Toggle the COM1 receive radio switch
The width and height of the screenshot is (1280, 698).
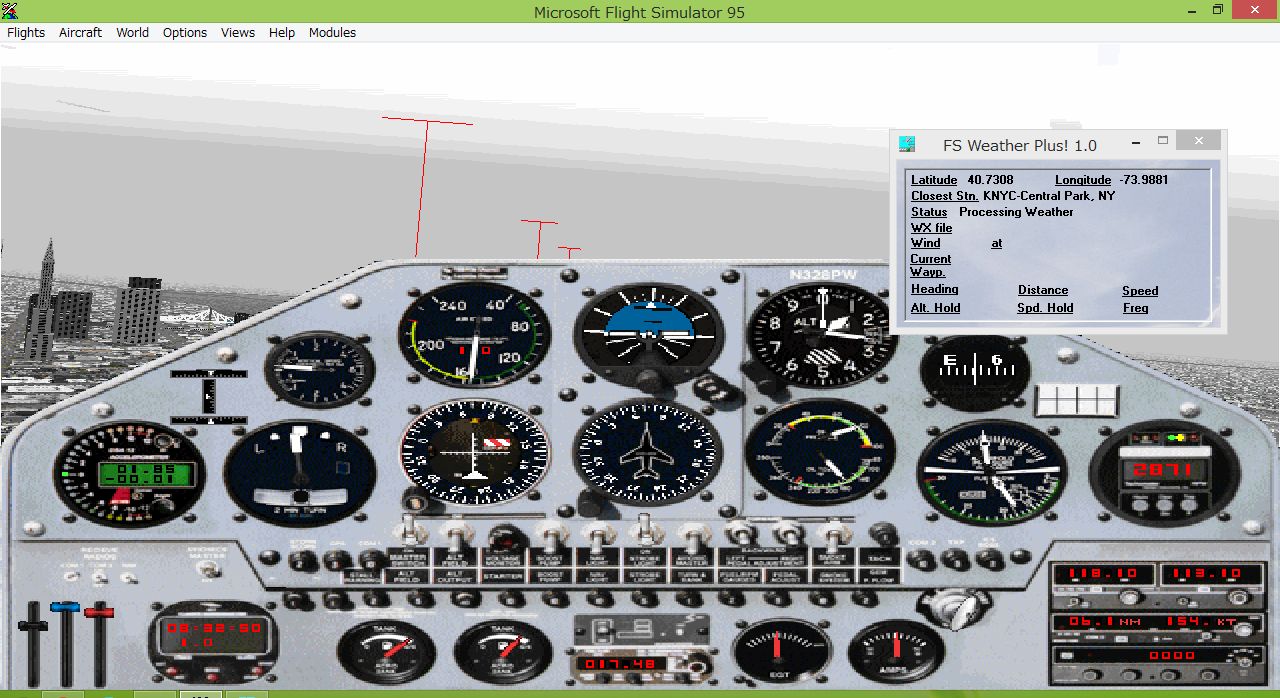[x=70, y=577]
